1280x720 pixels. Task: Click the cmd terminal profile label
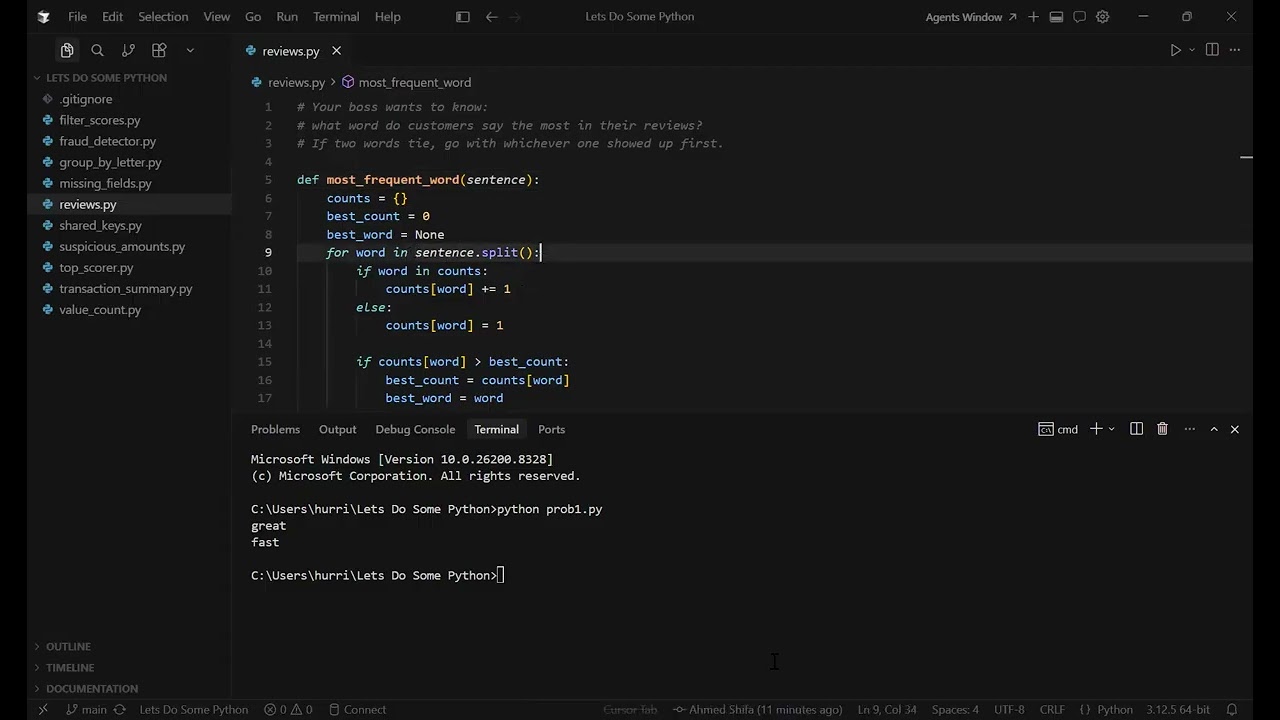[1058, 429]
